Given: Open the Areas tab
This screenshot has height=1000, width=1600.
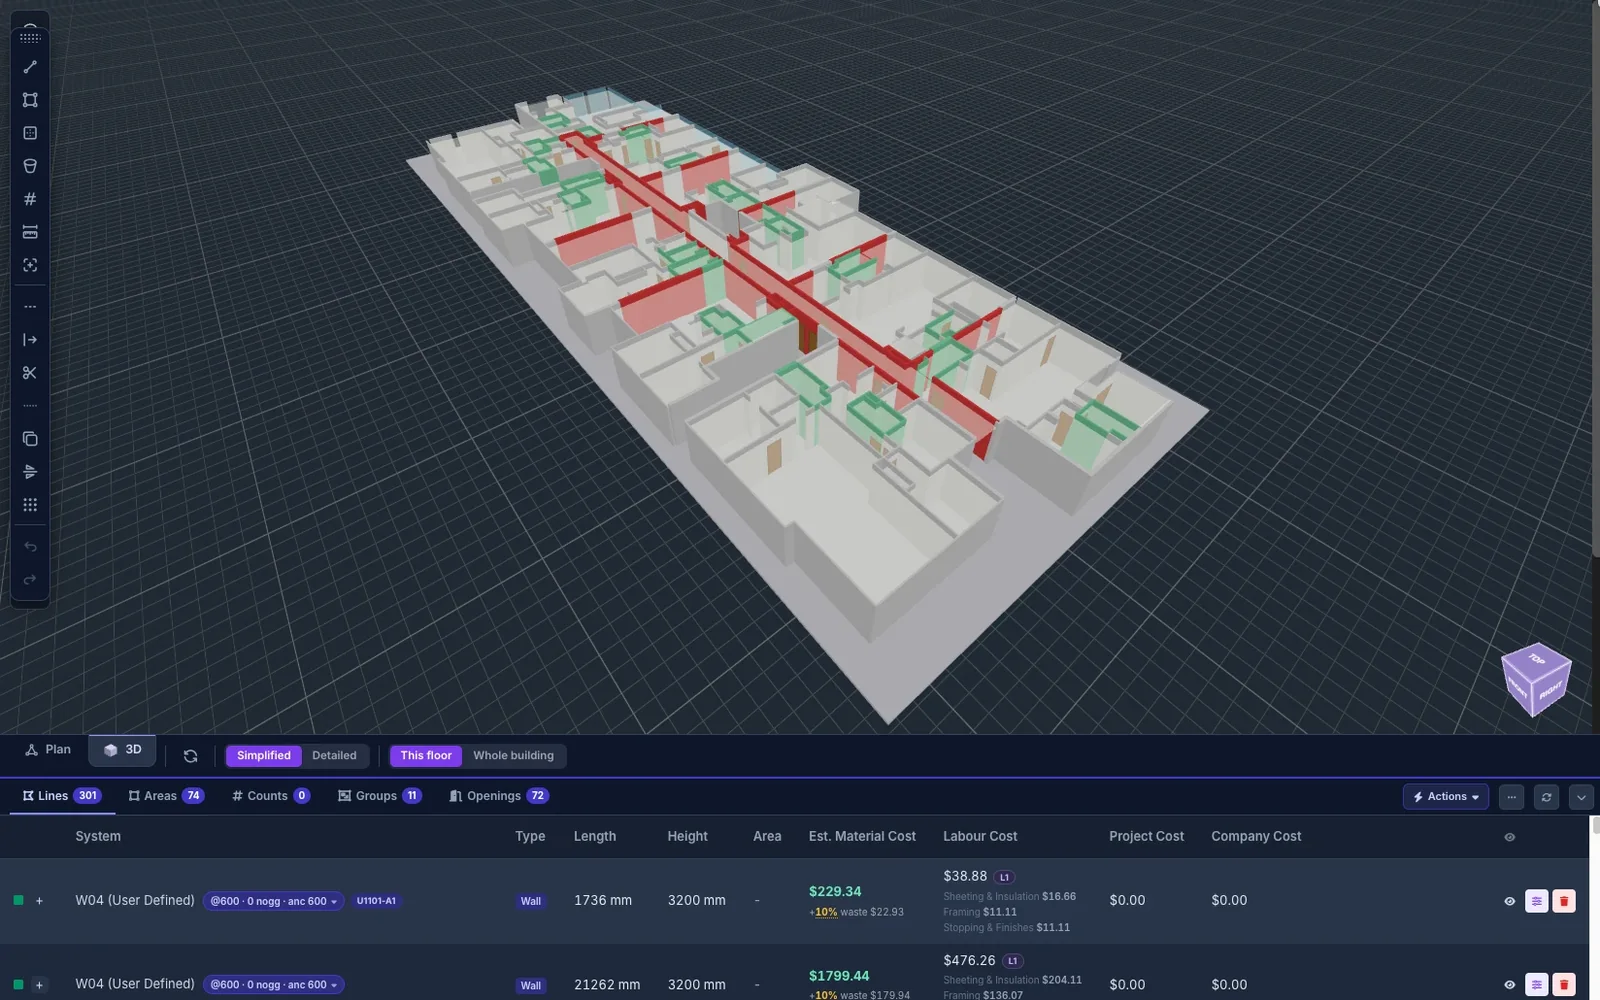Looking at the screenshot, I should 166,796.
